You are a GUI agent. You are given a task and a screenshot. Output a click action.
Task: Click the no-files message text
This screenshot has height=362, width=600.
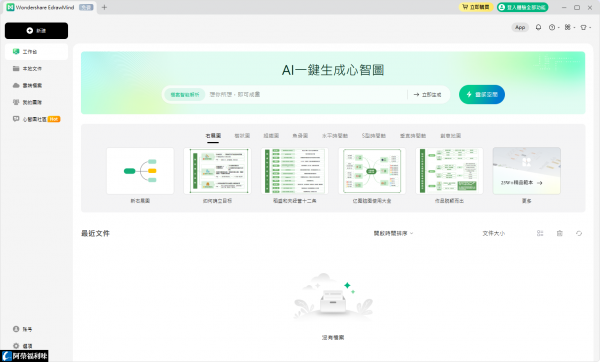pos(333,338)
